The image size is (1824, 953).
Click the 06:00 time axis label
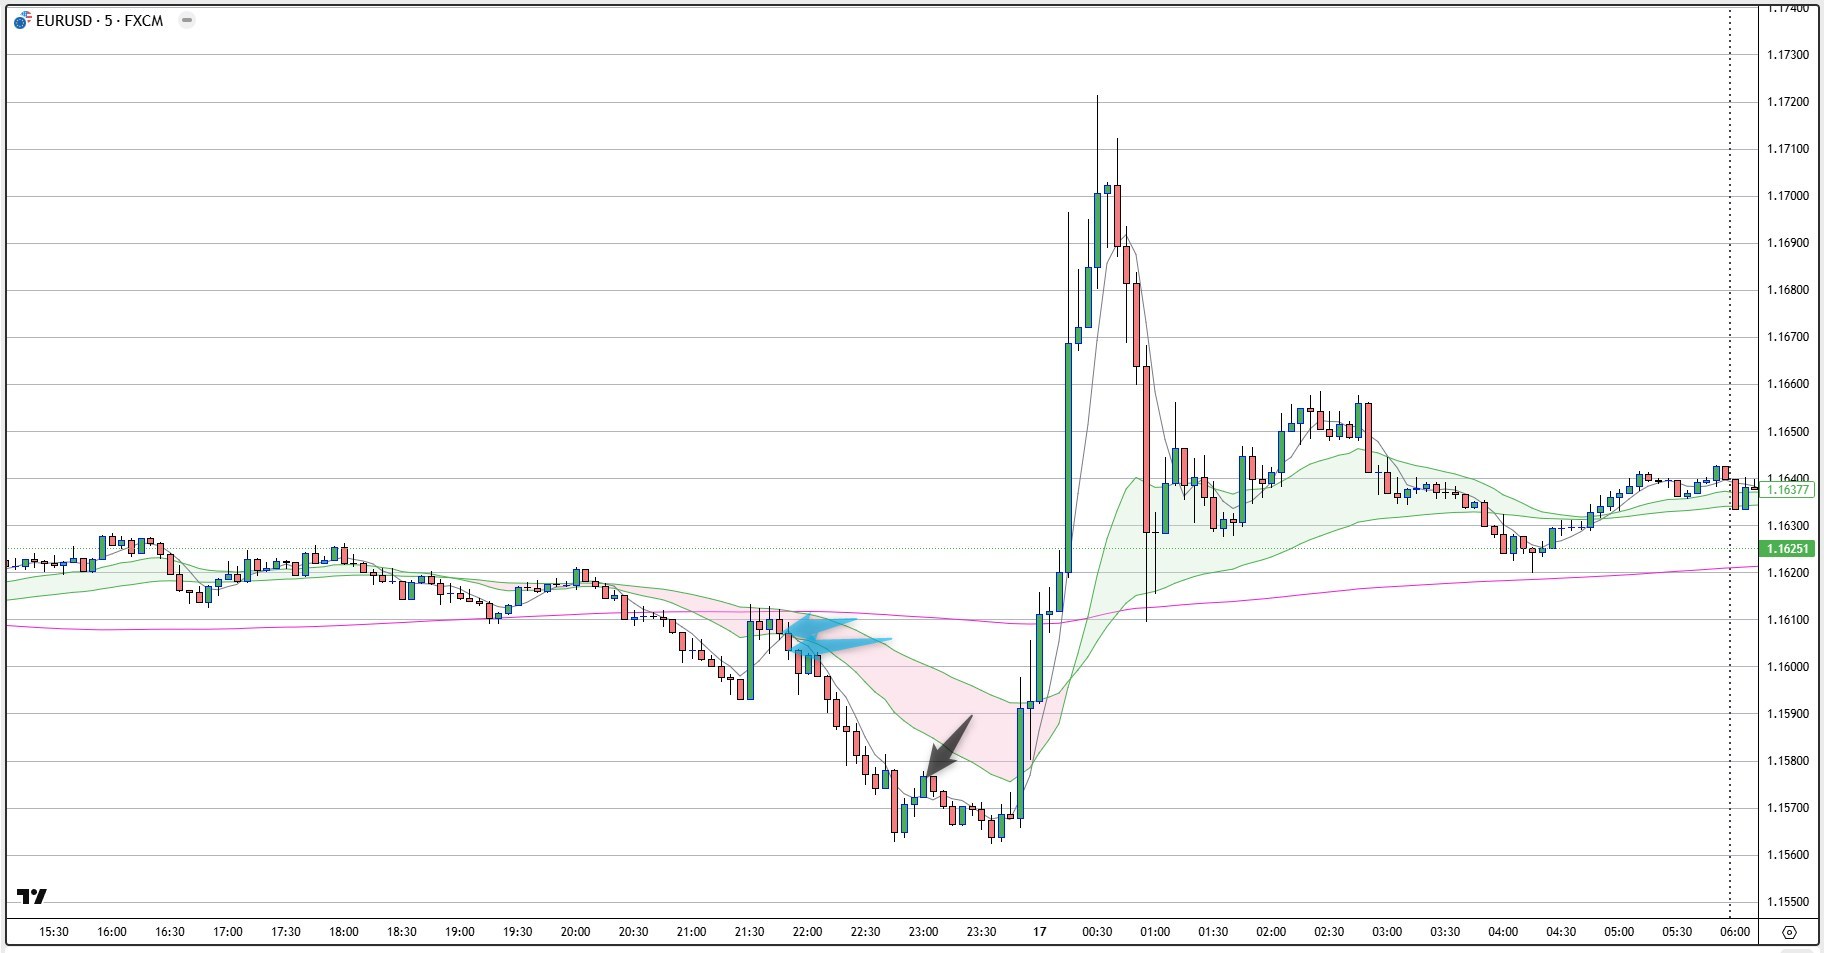[x=1735, y=932]
